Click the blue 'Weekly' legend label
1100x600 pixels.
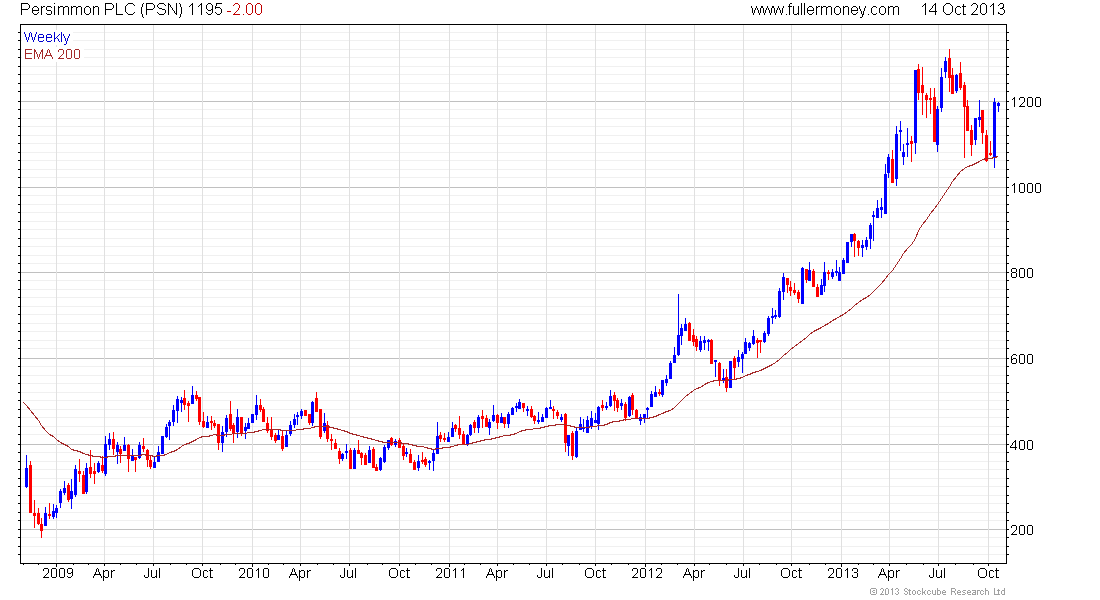tap(47, 37)
